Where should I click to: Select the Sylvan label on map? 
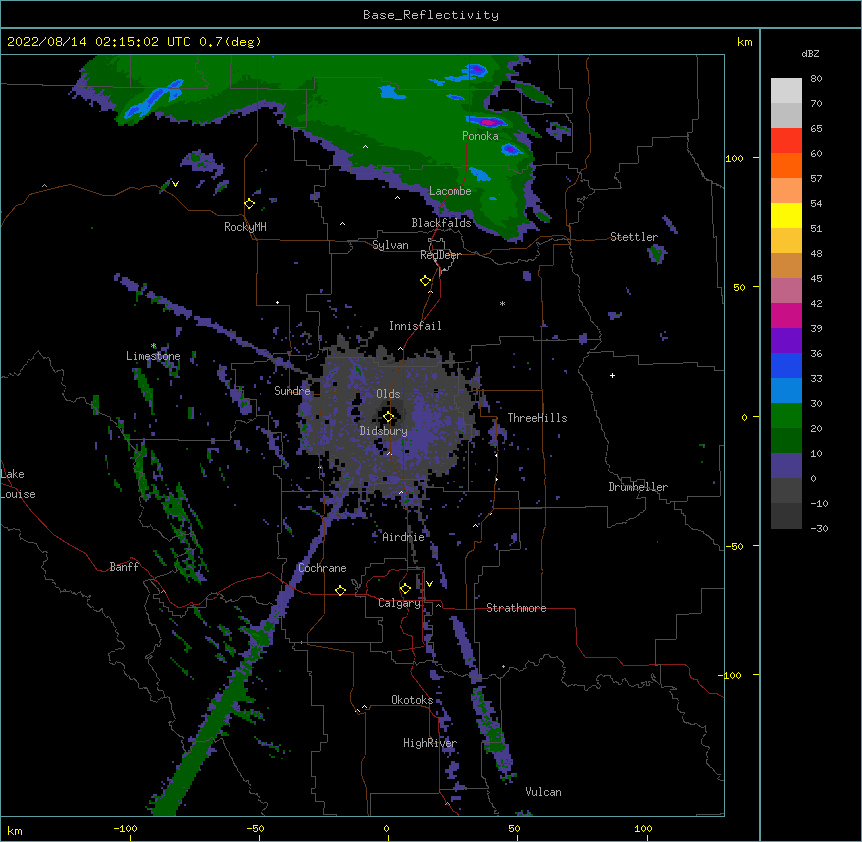click(390, 245)
